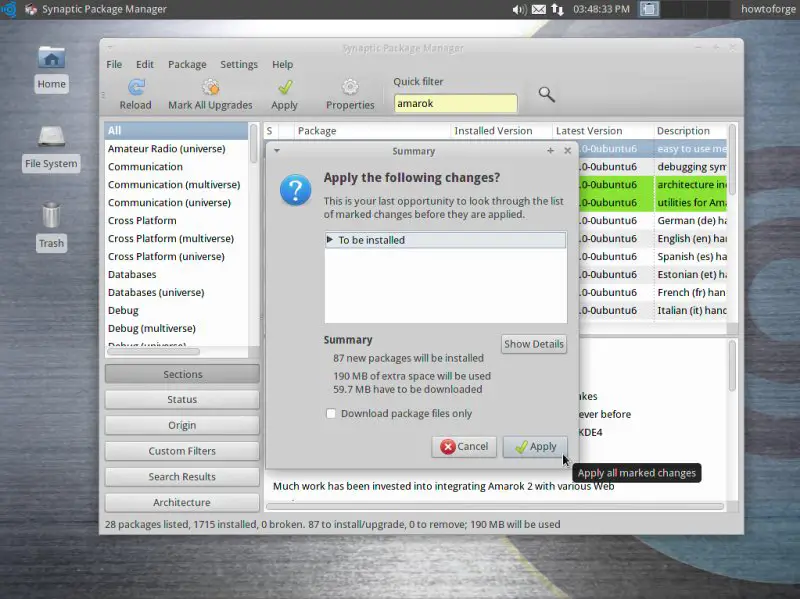Select All in the sections list
The height and width of the screenshot is (599, 800).
[x=177, y=131]
